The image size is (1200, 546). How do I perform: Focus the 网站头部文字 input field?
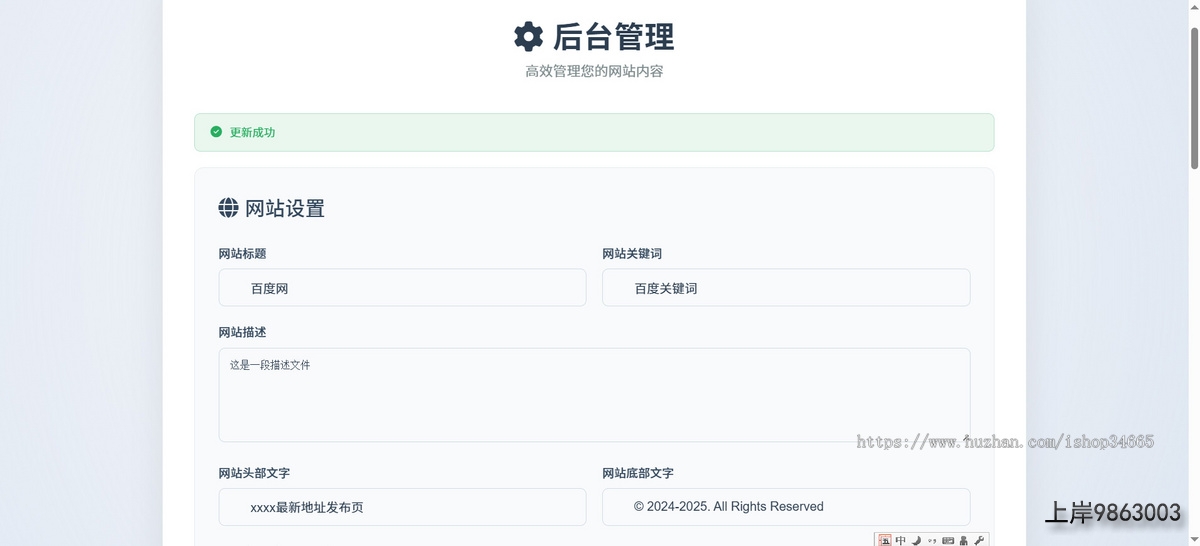click(x=402, y=507)
